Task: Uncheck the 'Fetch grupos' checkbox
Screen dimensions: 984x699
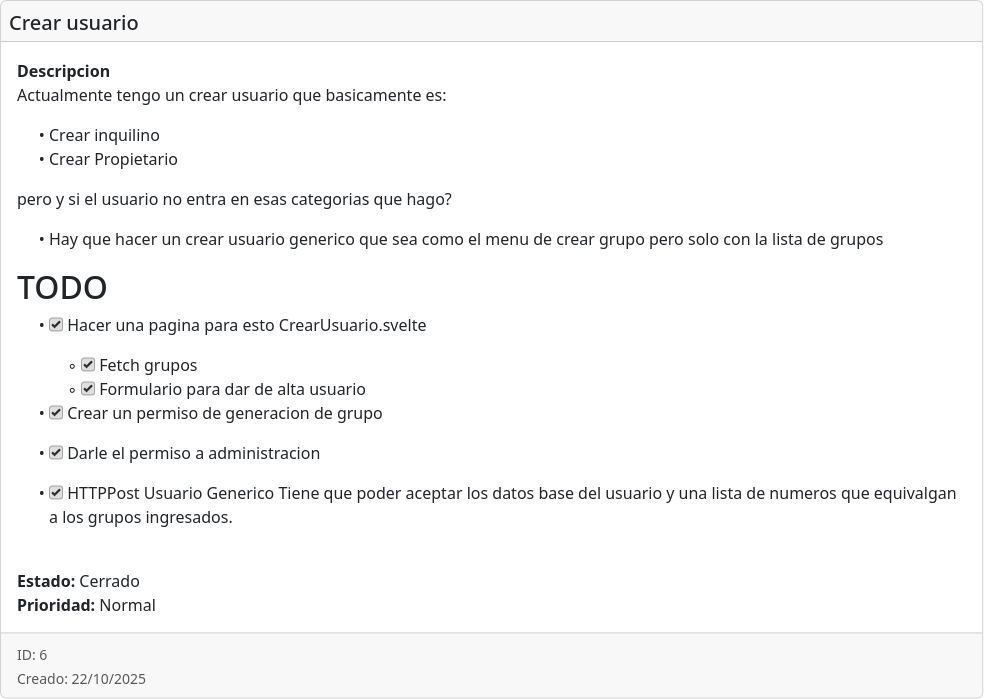Action: 88,365
